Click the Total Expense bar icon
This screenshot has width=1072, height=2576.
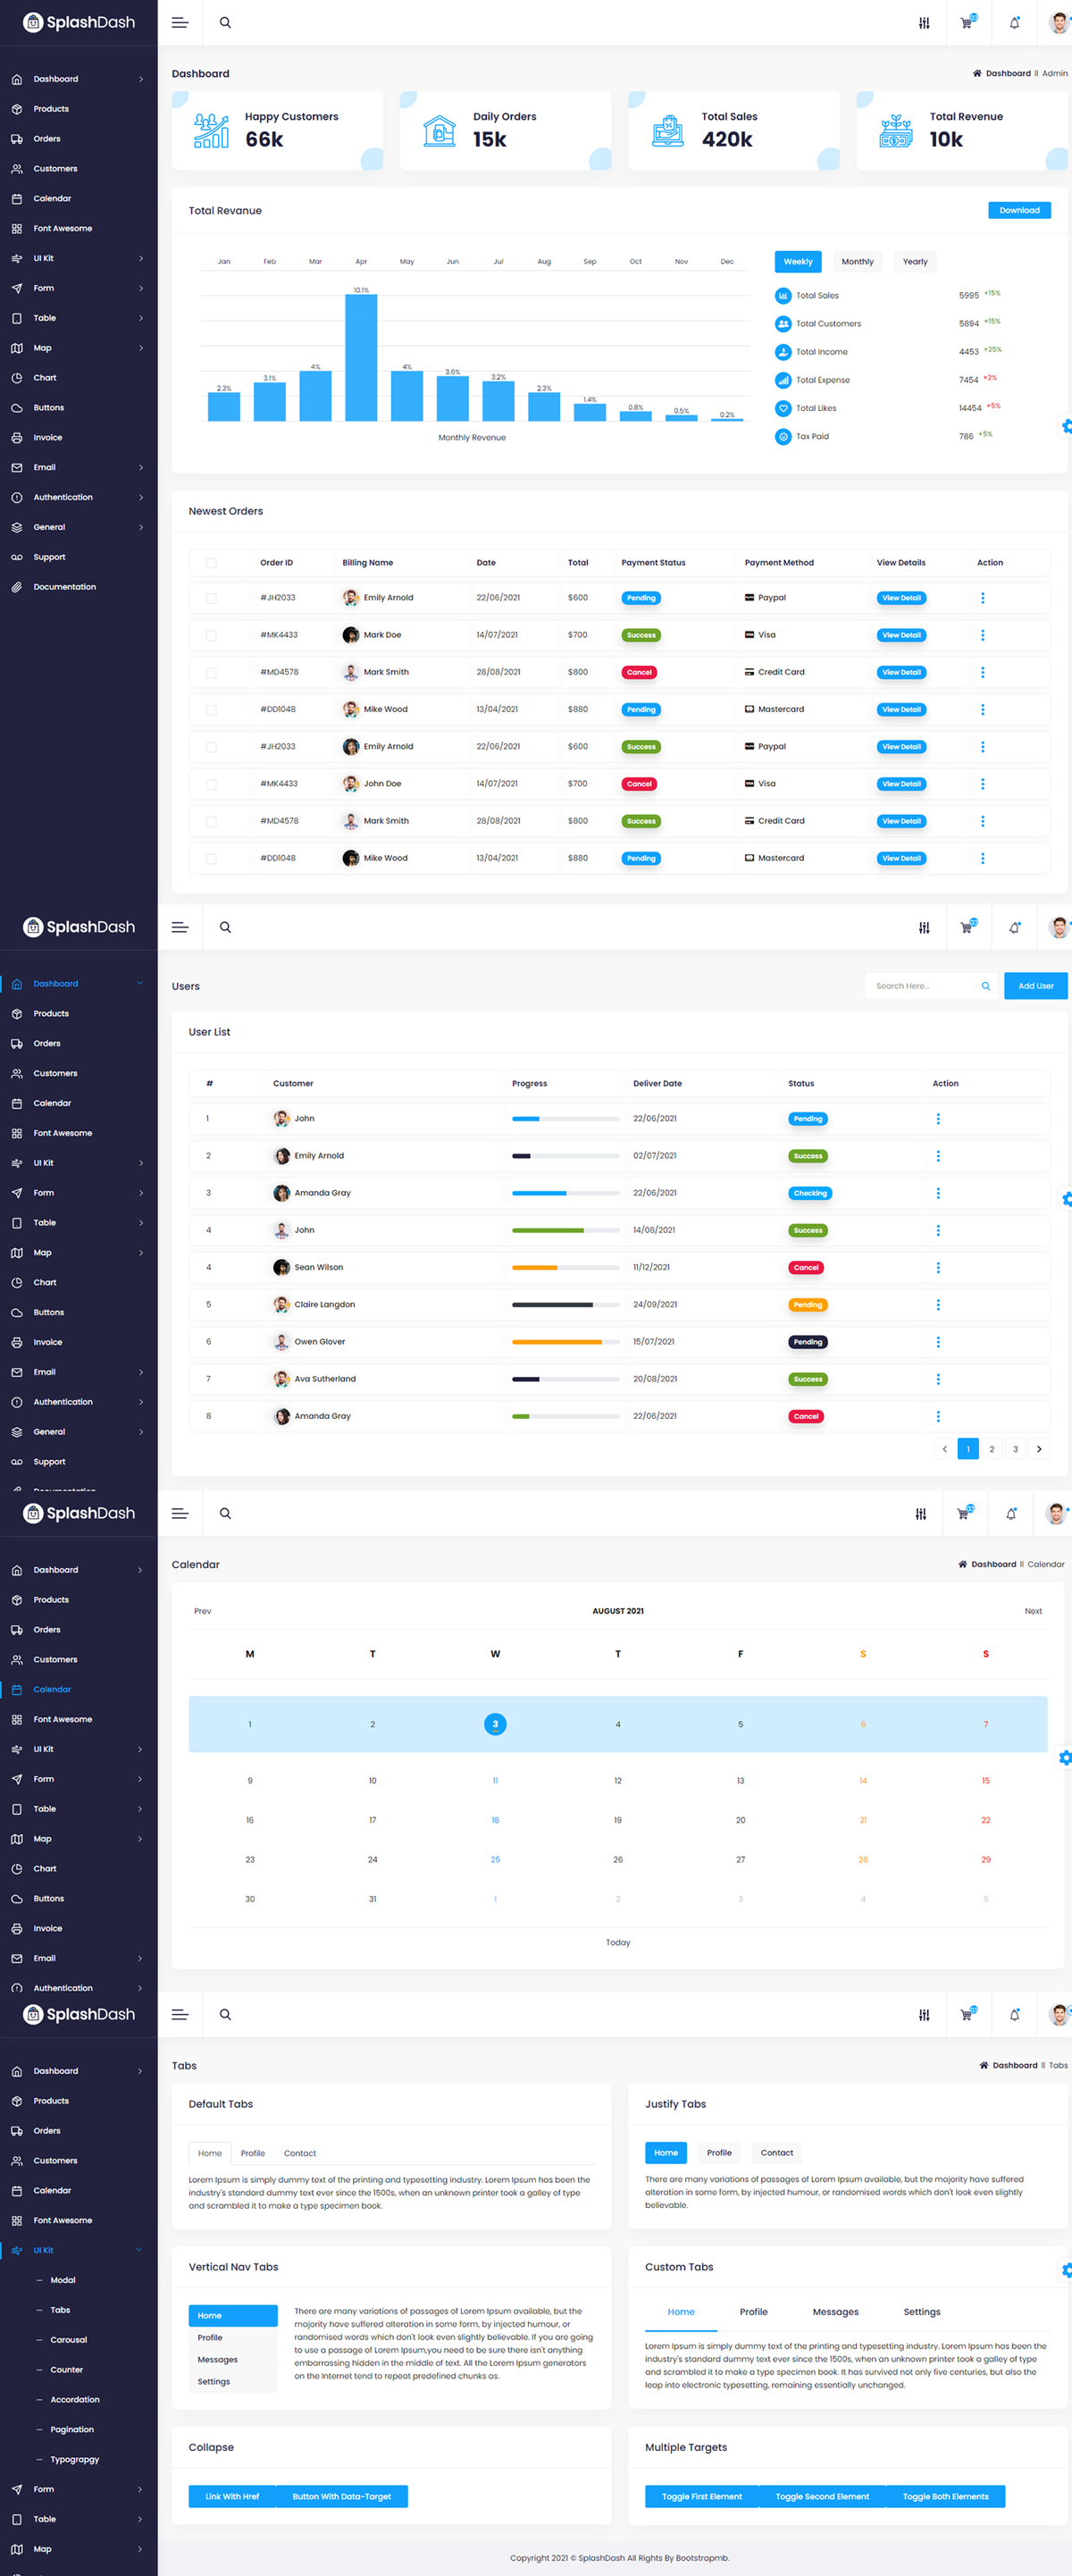pos(783,380)
